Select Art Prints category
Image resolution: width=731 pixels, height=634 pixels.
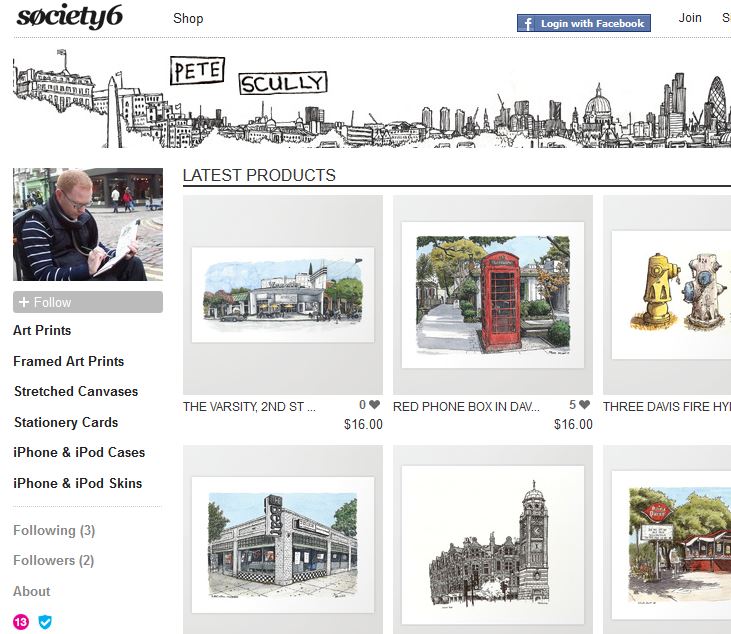[42, 330]
